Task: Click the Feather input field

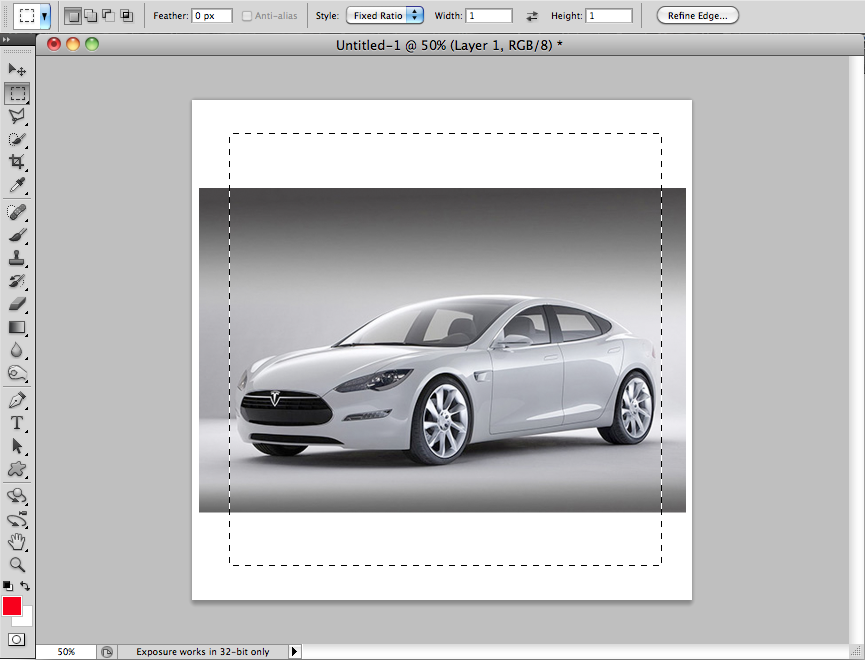Action: point(212,15)
